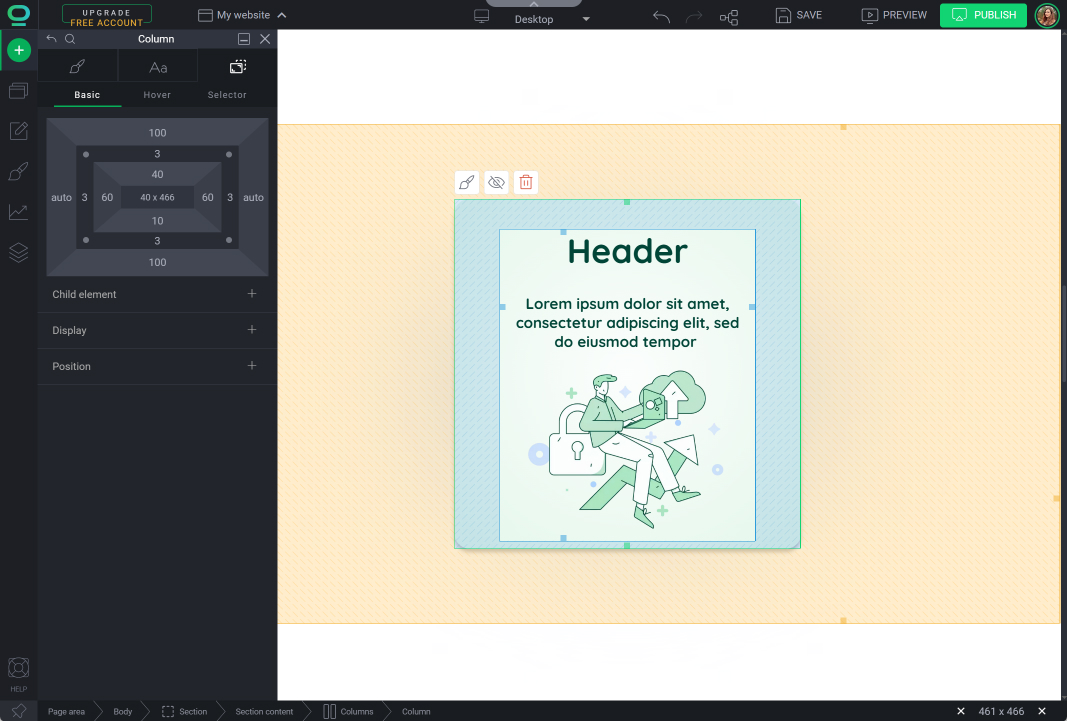Screen dimensions: 1067x721
Task: Select Body in breadcrumb
Action: pos(123,711)
